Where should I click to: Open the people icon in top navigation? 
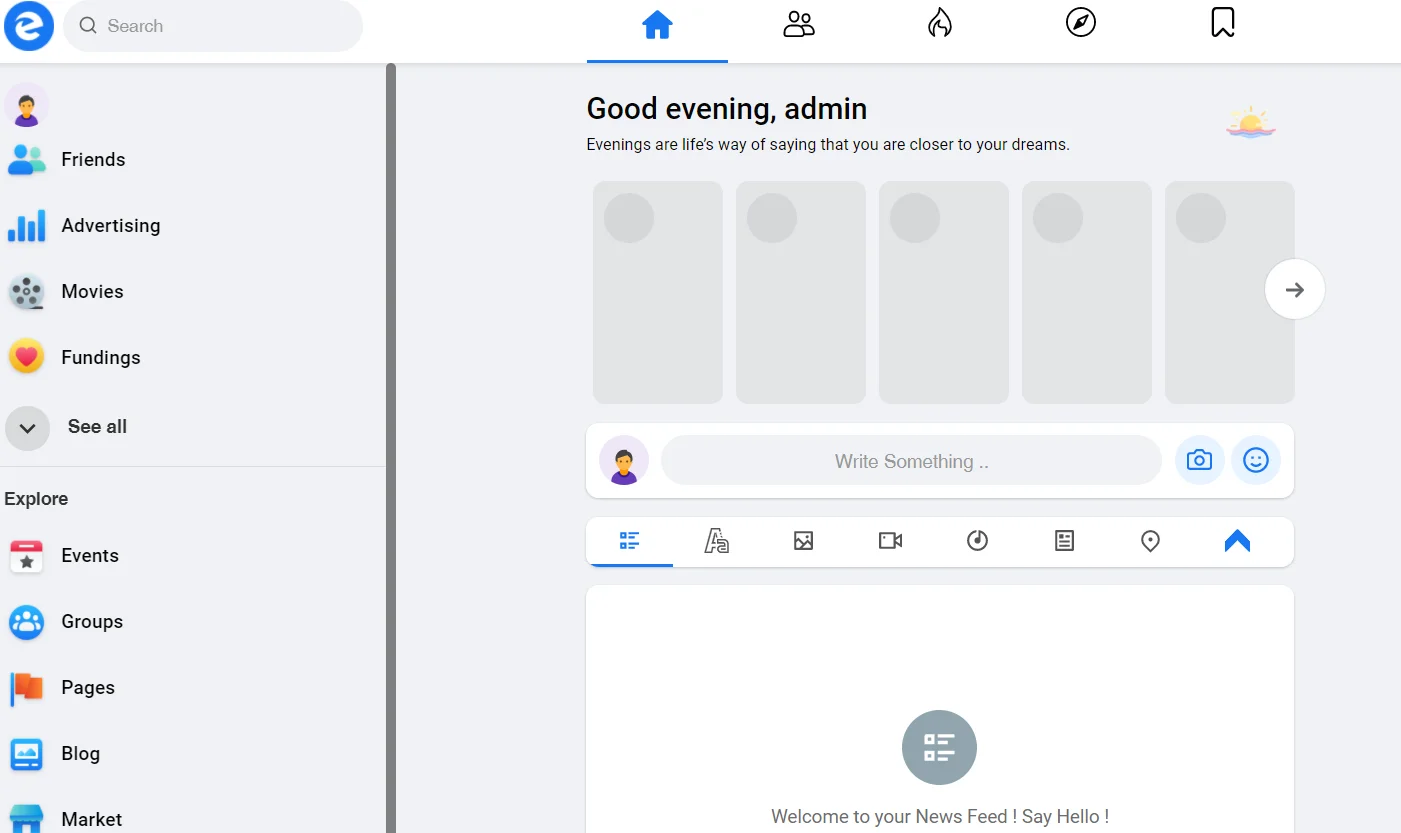point(798,24)
